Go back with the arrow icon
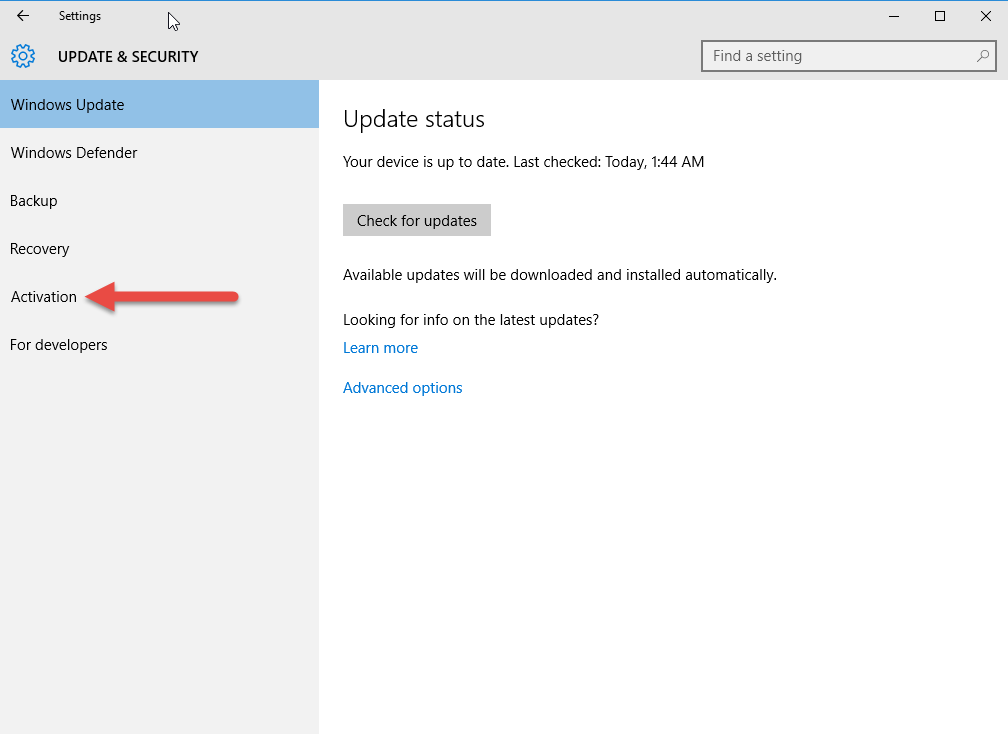 [x=22, y=16]
